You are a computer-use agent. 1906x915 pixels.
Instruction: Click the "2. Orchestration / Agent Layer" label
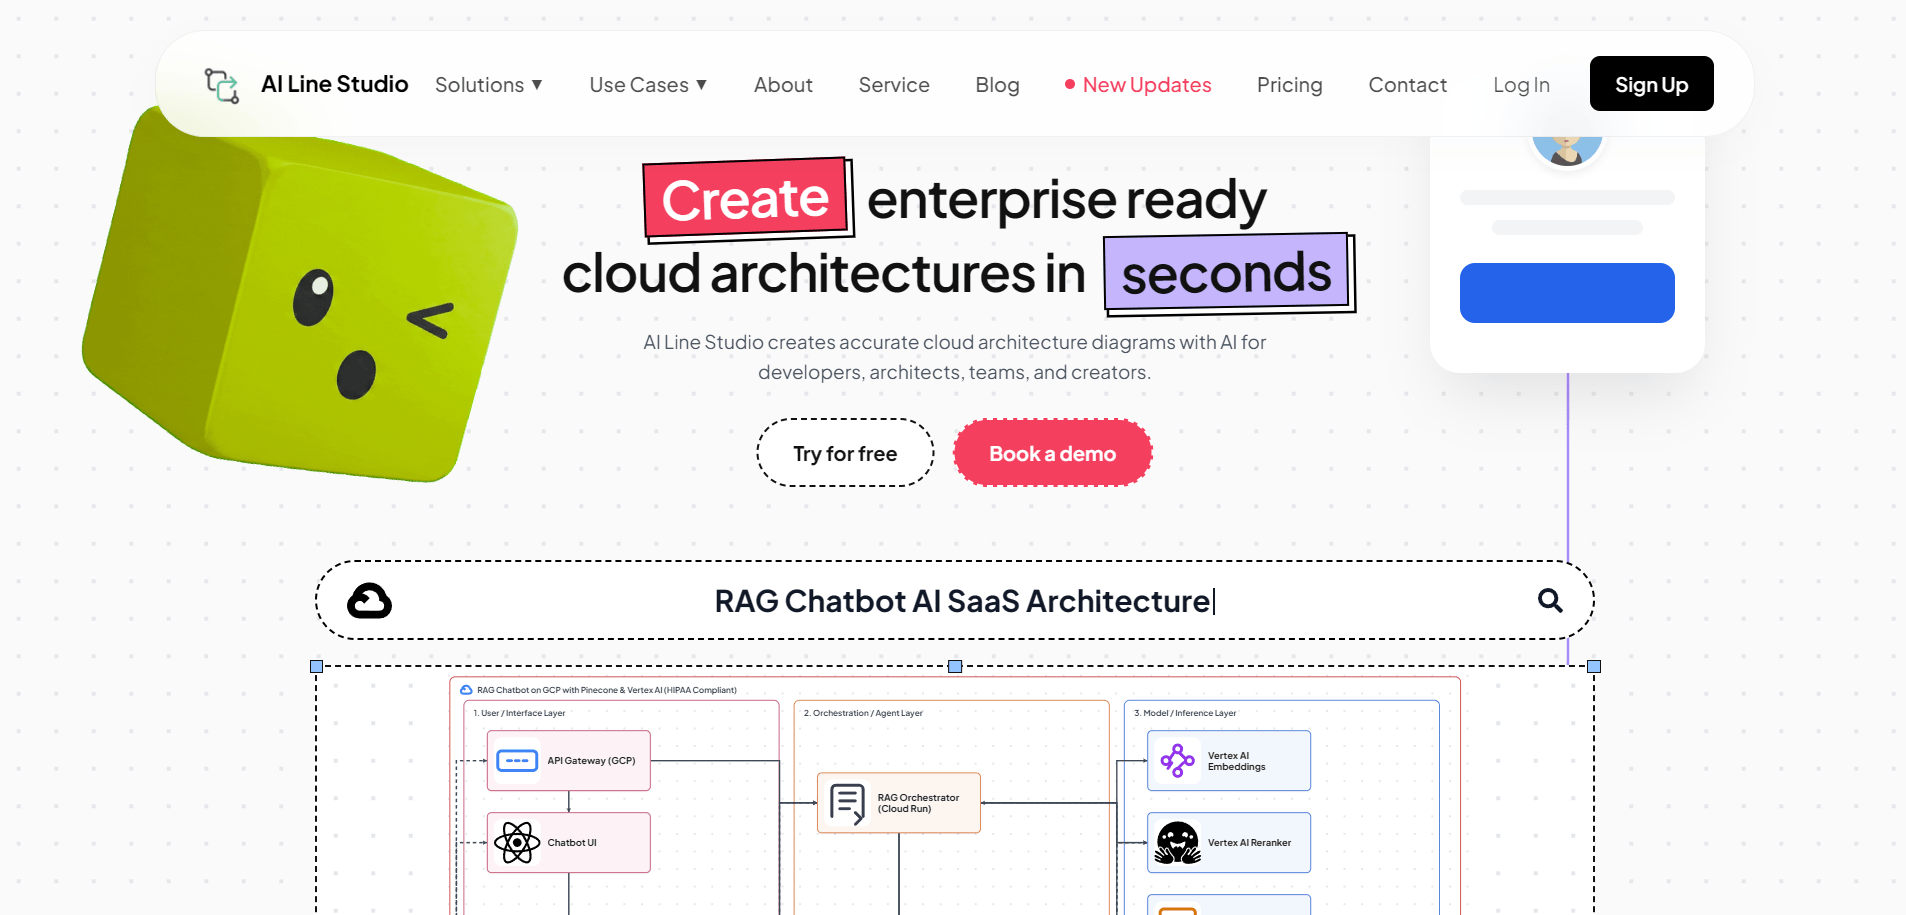[863, 713]
